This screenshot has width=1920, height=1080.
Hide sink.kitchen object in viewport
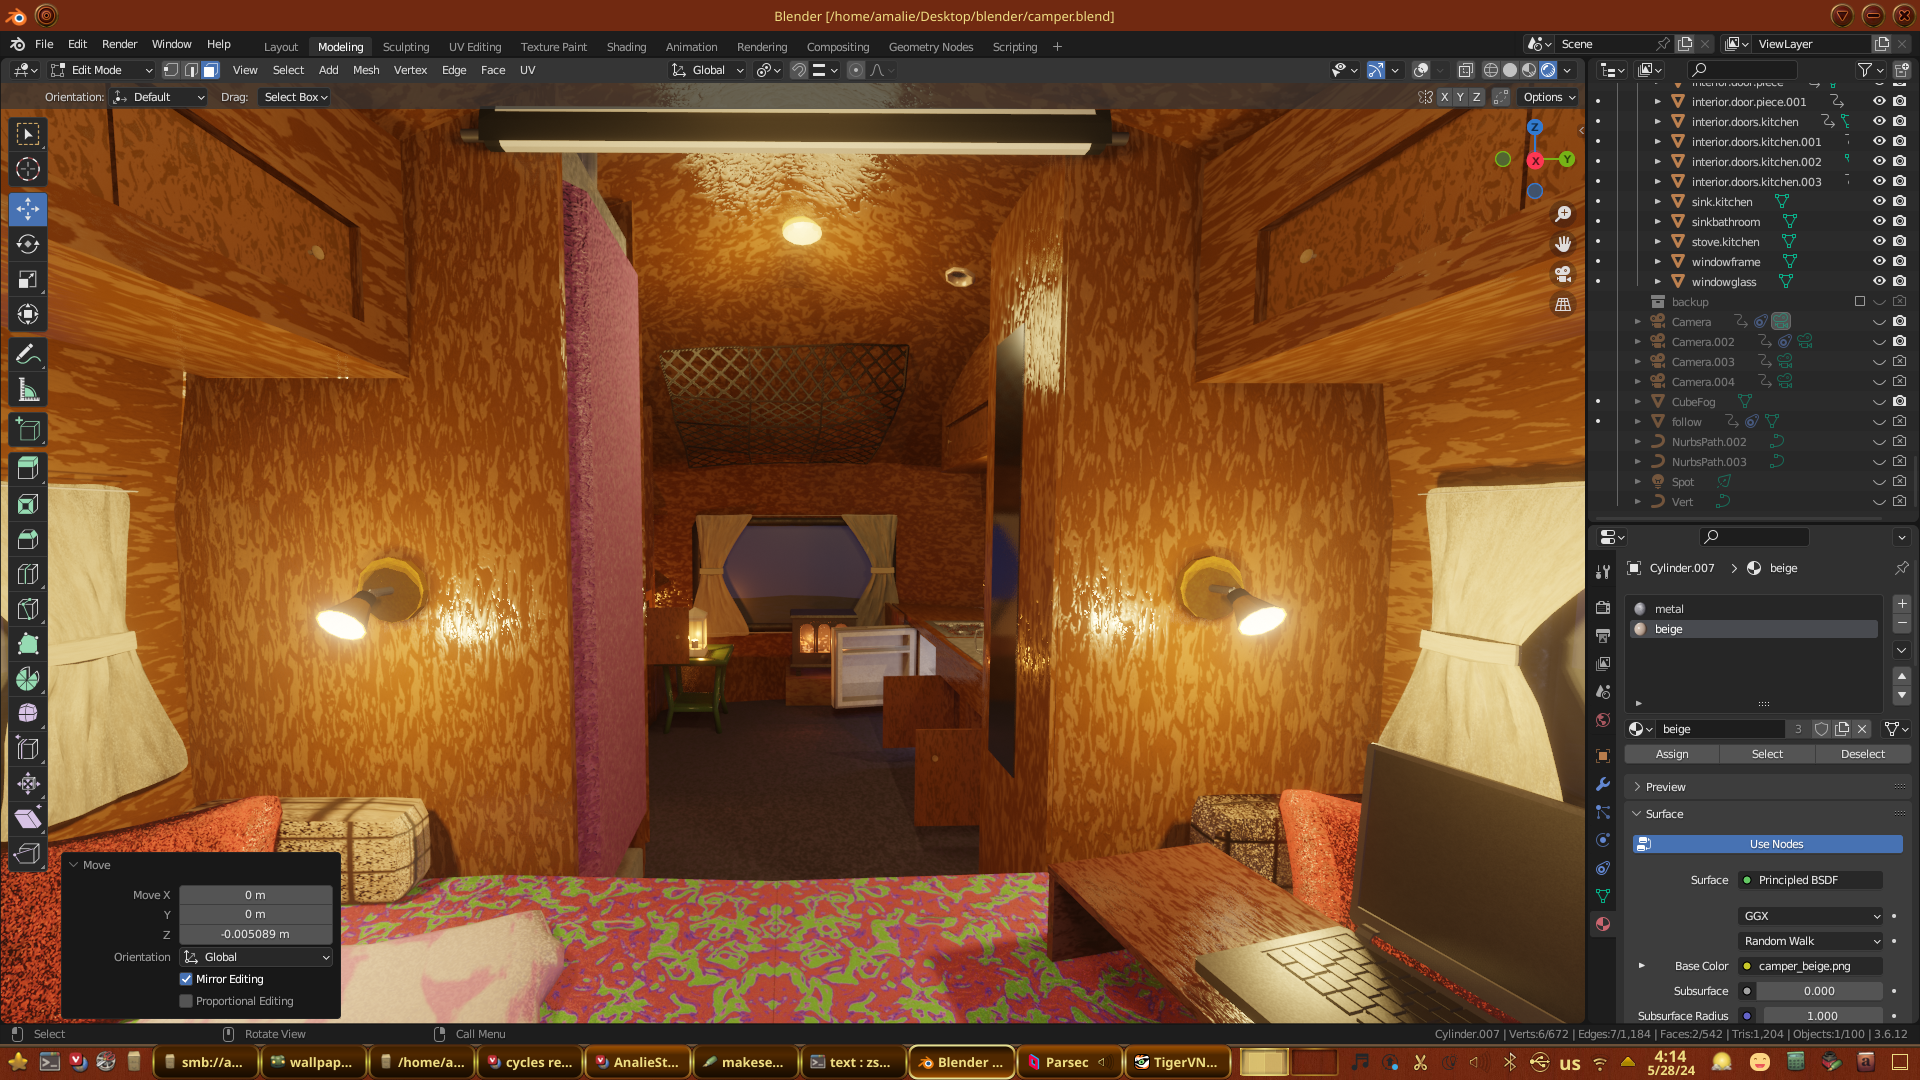(x=1879, y=201)
